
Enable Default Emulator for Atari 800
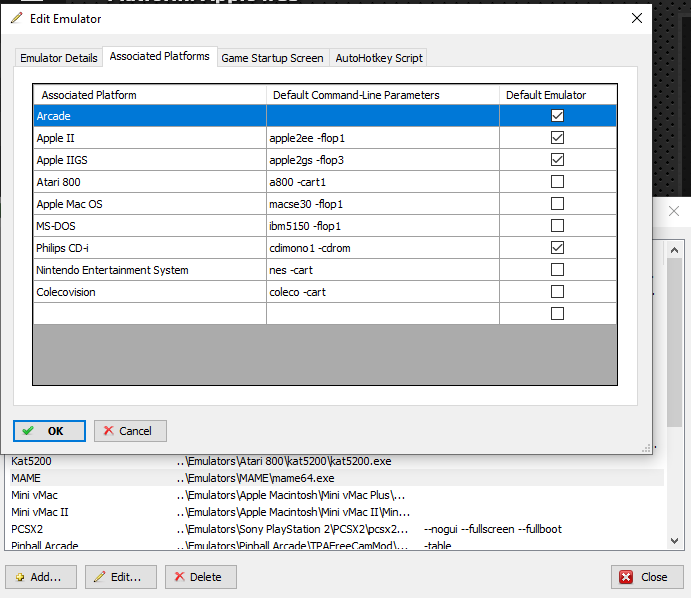pyautogui.click(x=557, y=182)
